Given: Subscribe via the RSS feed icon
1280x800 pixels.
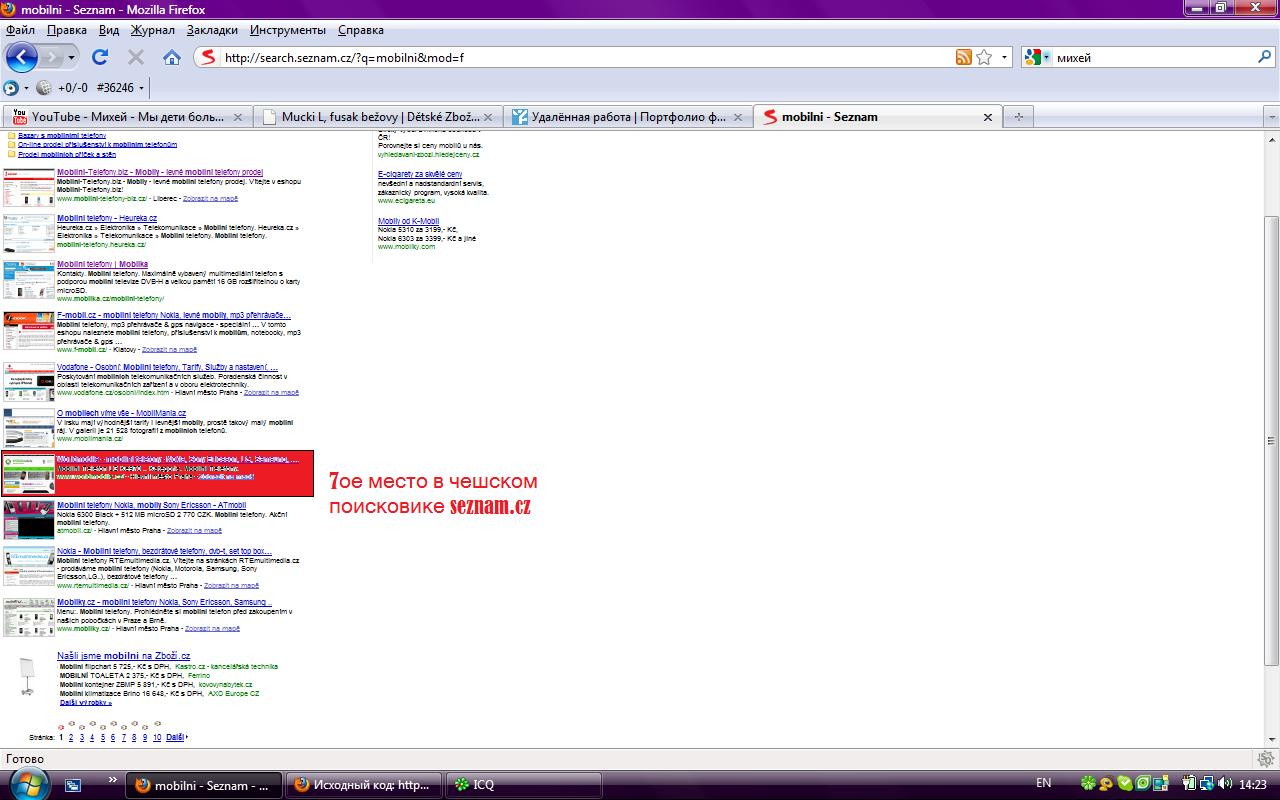Looking at the screenshot, I should pos(964,57).
